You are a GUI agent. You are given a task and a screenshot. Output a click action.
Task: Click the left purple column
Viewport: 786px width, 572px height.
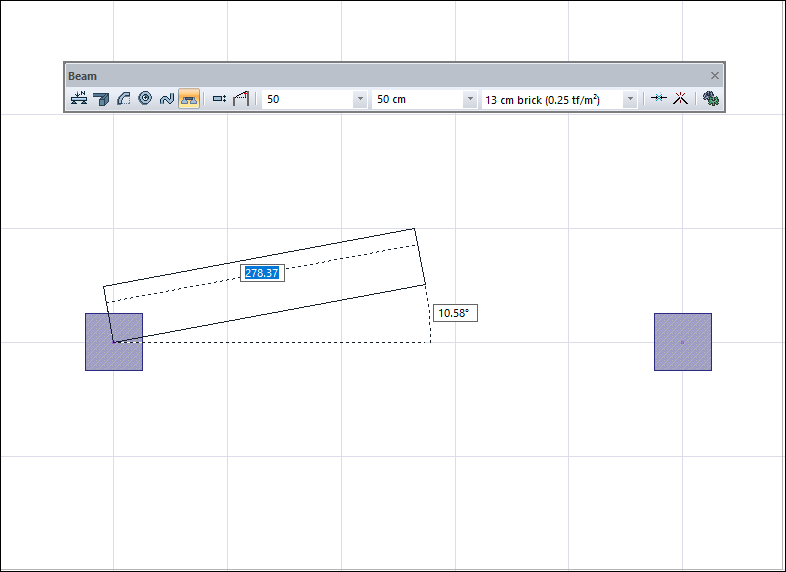click(114, 342)
